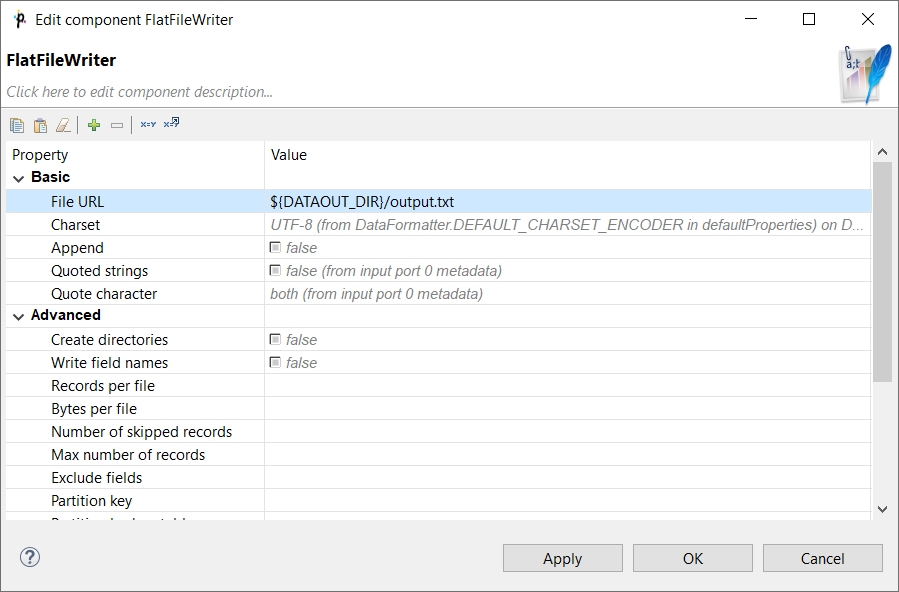Screen dimensions: 899x592
Task: Open help via the question mark icon
Action: pos(30,557)
